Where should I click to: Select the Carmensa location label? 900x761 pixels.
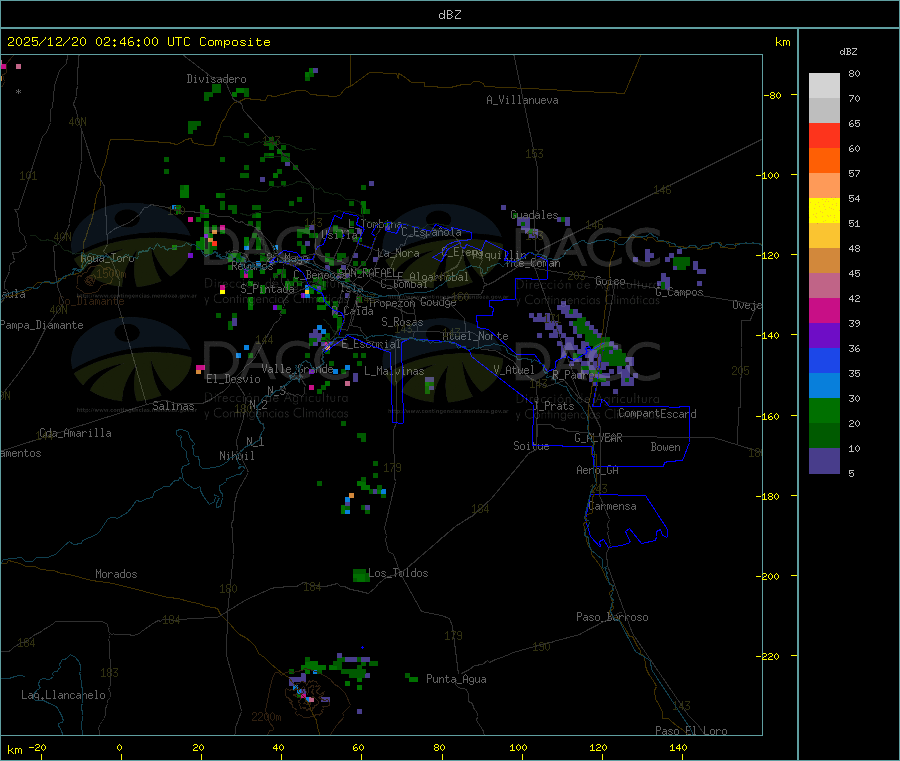coord(612,507)
